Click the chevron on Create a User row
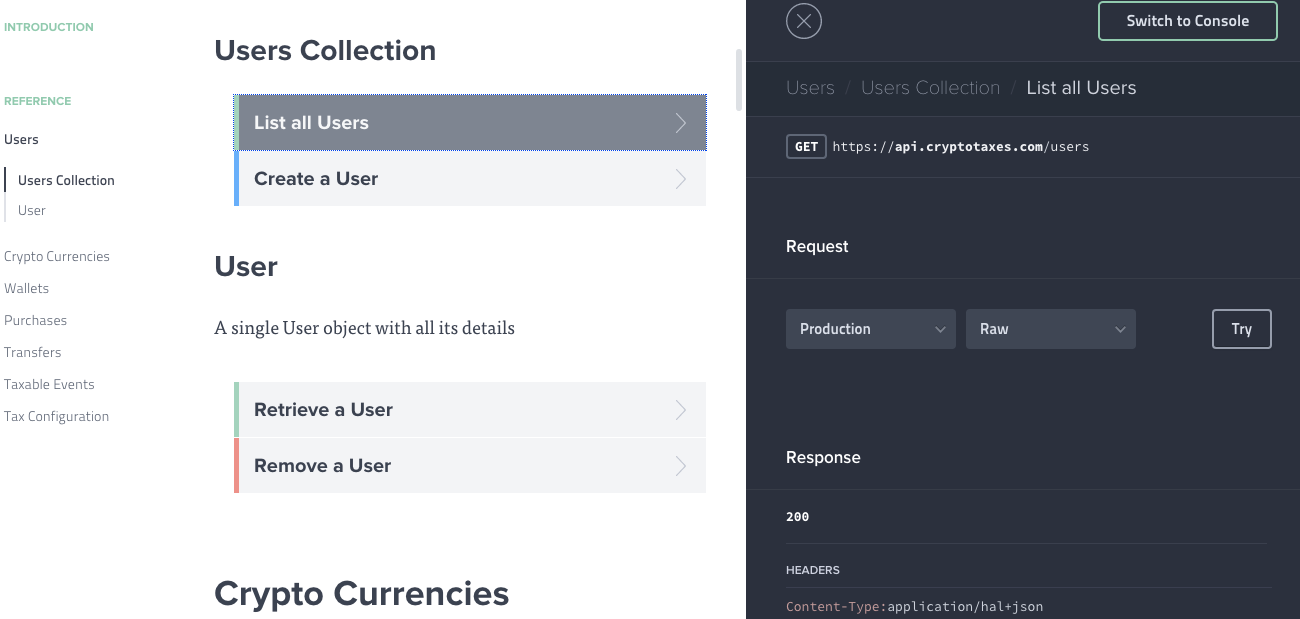This screenshot has width=1300, height=619. coord(681,179)
